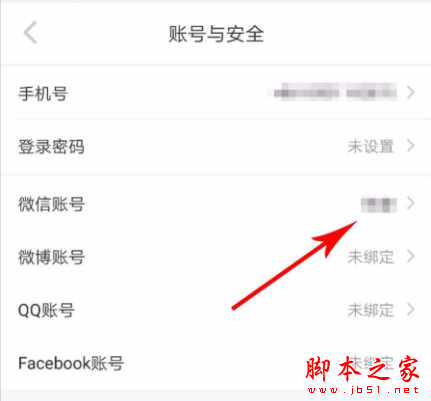The image size is (431, 401).
Task: Click the chevron in the 登录密码 row
Action: (x=411, y=146)
